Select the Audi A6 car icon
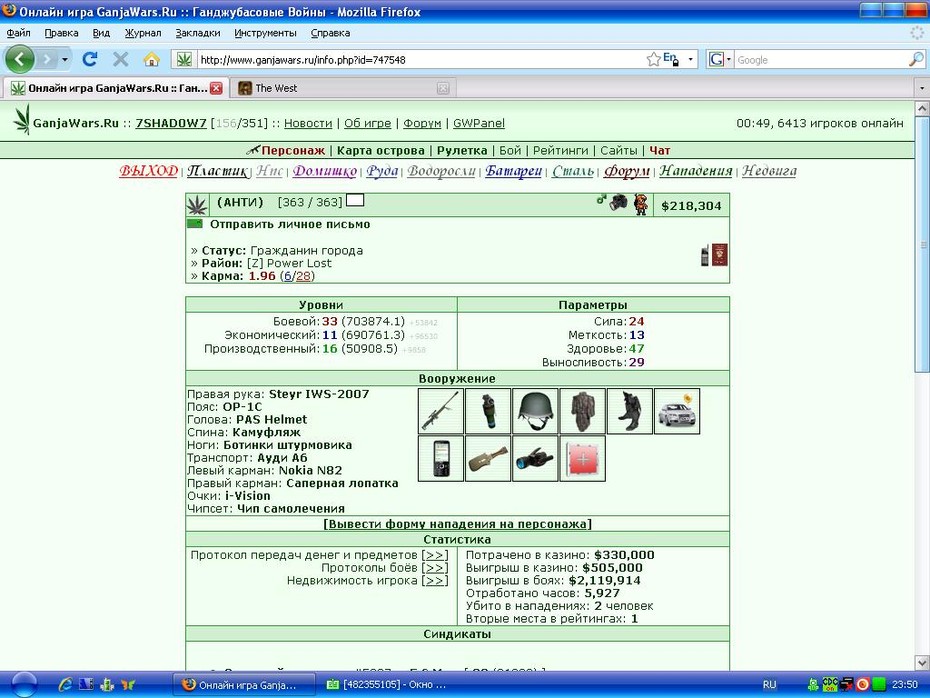 677,411
